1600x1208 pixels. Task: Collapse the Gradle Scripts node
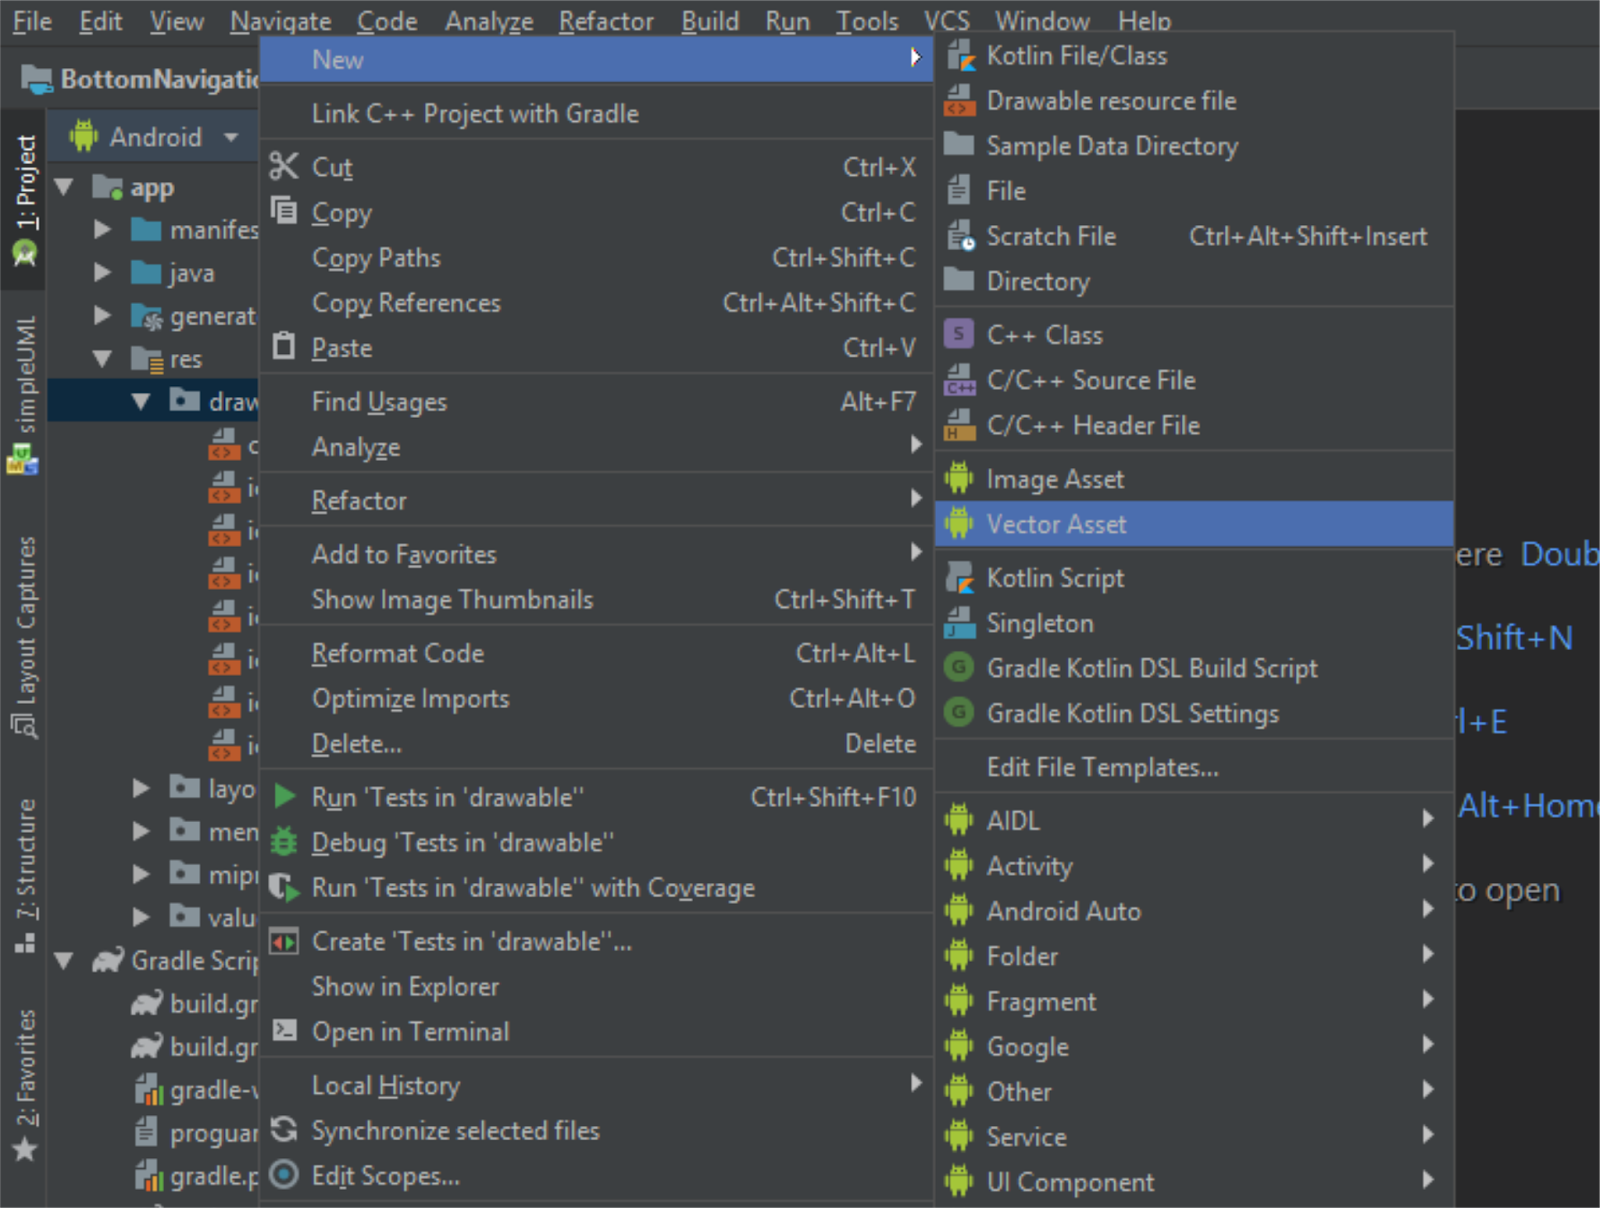[65, 961]
